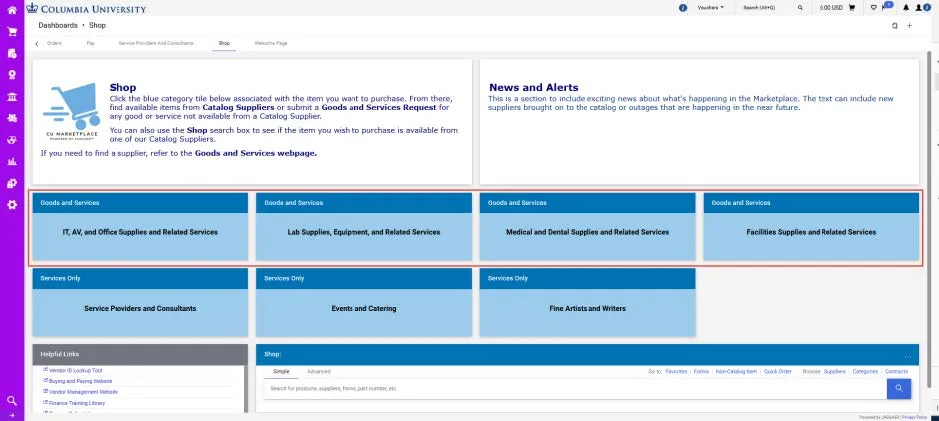The height and width of the screenshot is (421, 939).
Task: Go to Quick Order link
Action: [778, 371]
